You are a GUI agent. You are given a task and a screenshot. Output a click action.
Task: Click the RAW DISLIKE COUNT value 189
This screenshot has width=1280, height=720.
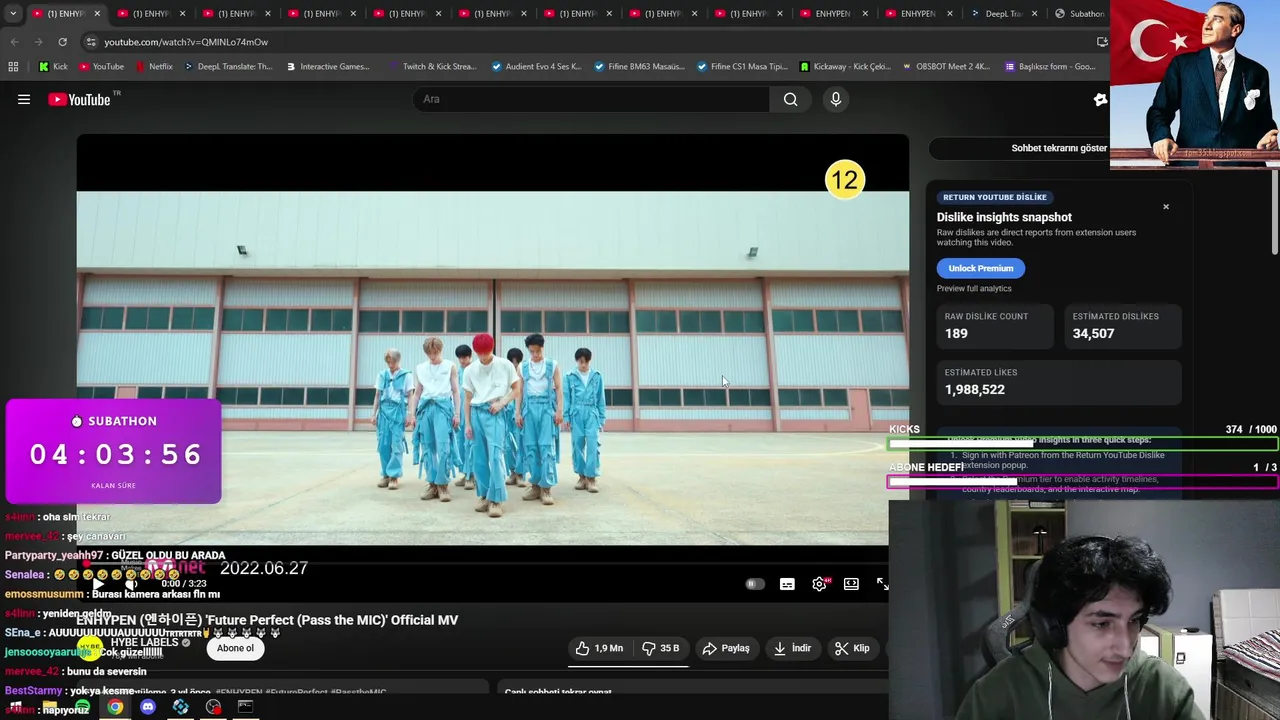(956, 334)
